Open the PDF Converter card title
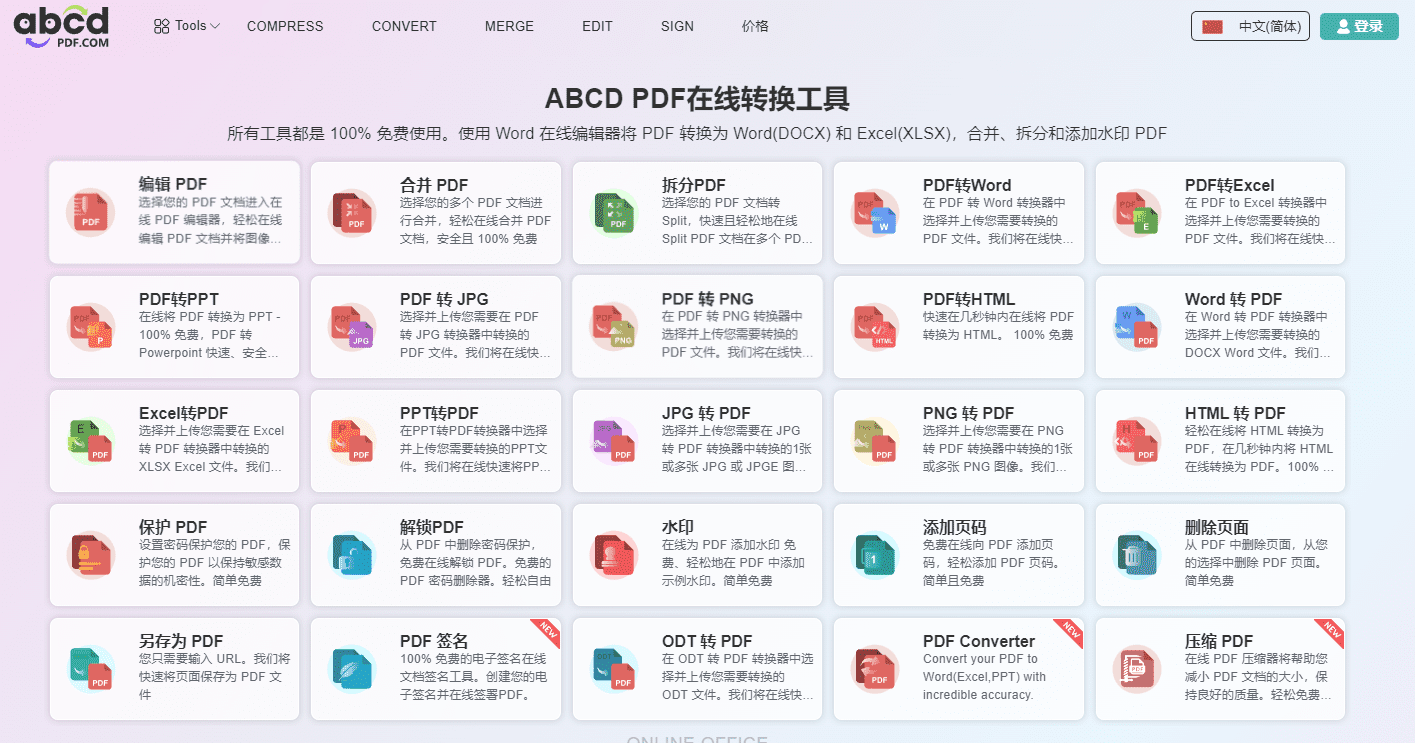Screen dimensions: 1415x743 tap(978, 641)
